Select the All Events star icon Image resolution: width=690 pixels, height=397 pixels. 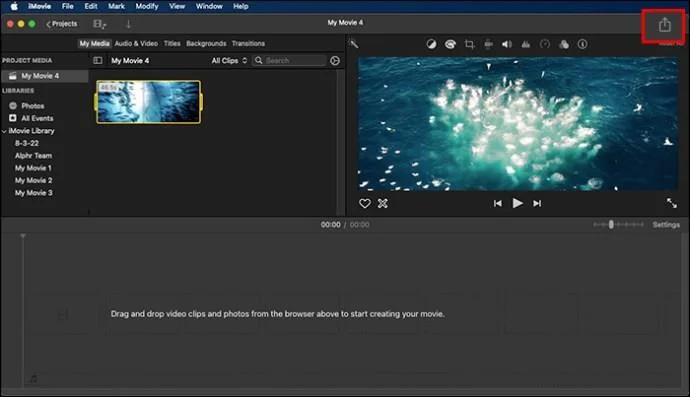[13, 118]
